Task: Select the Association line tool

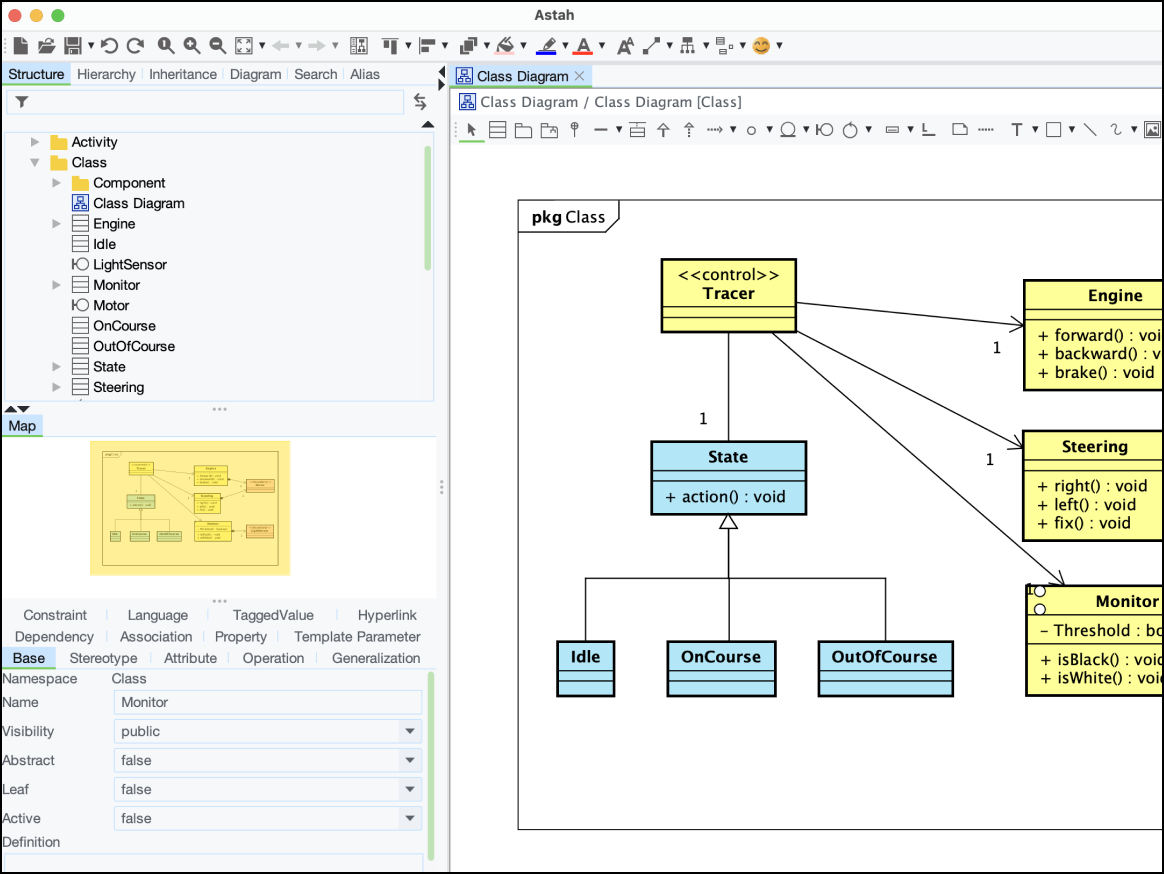Action: point(601,130)
